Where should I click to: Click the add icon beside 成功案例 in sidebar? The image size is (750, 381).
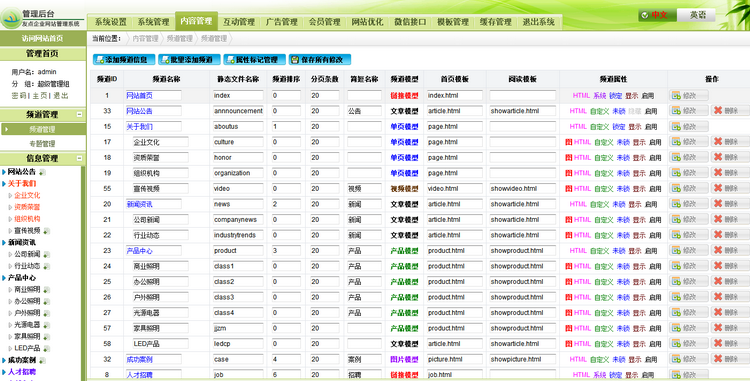pyautogui.click(x=43, y=360)
